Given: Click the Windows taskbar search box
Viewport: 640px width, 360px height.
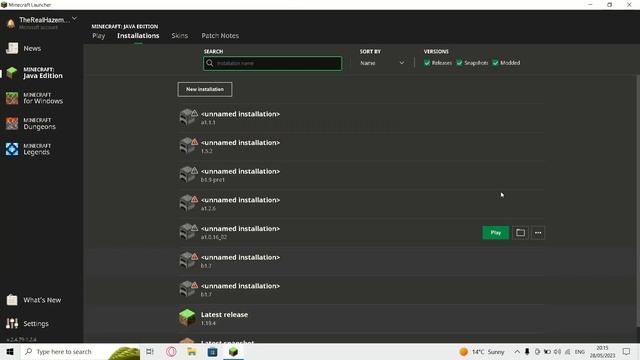Looking at the screenshot, I should click(x=81, y=351).
